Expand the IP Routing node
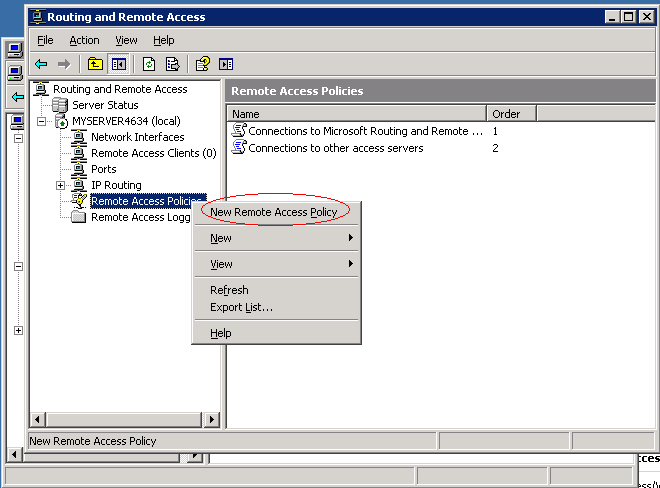This screenshot has height=488, width=660. click(x=60, y=185)
